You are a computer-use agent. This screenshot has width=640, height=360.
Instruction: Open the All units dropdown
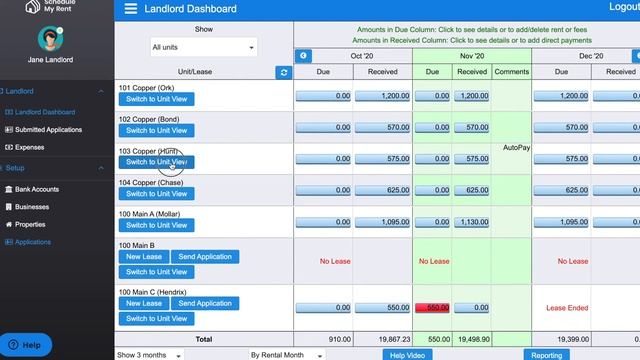coord(203,47)
